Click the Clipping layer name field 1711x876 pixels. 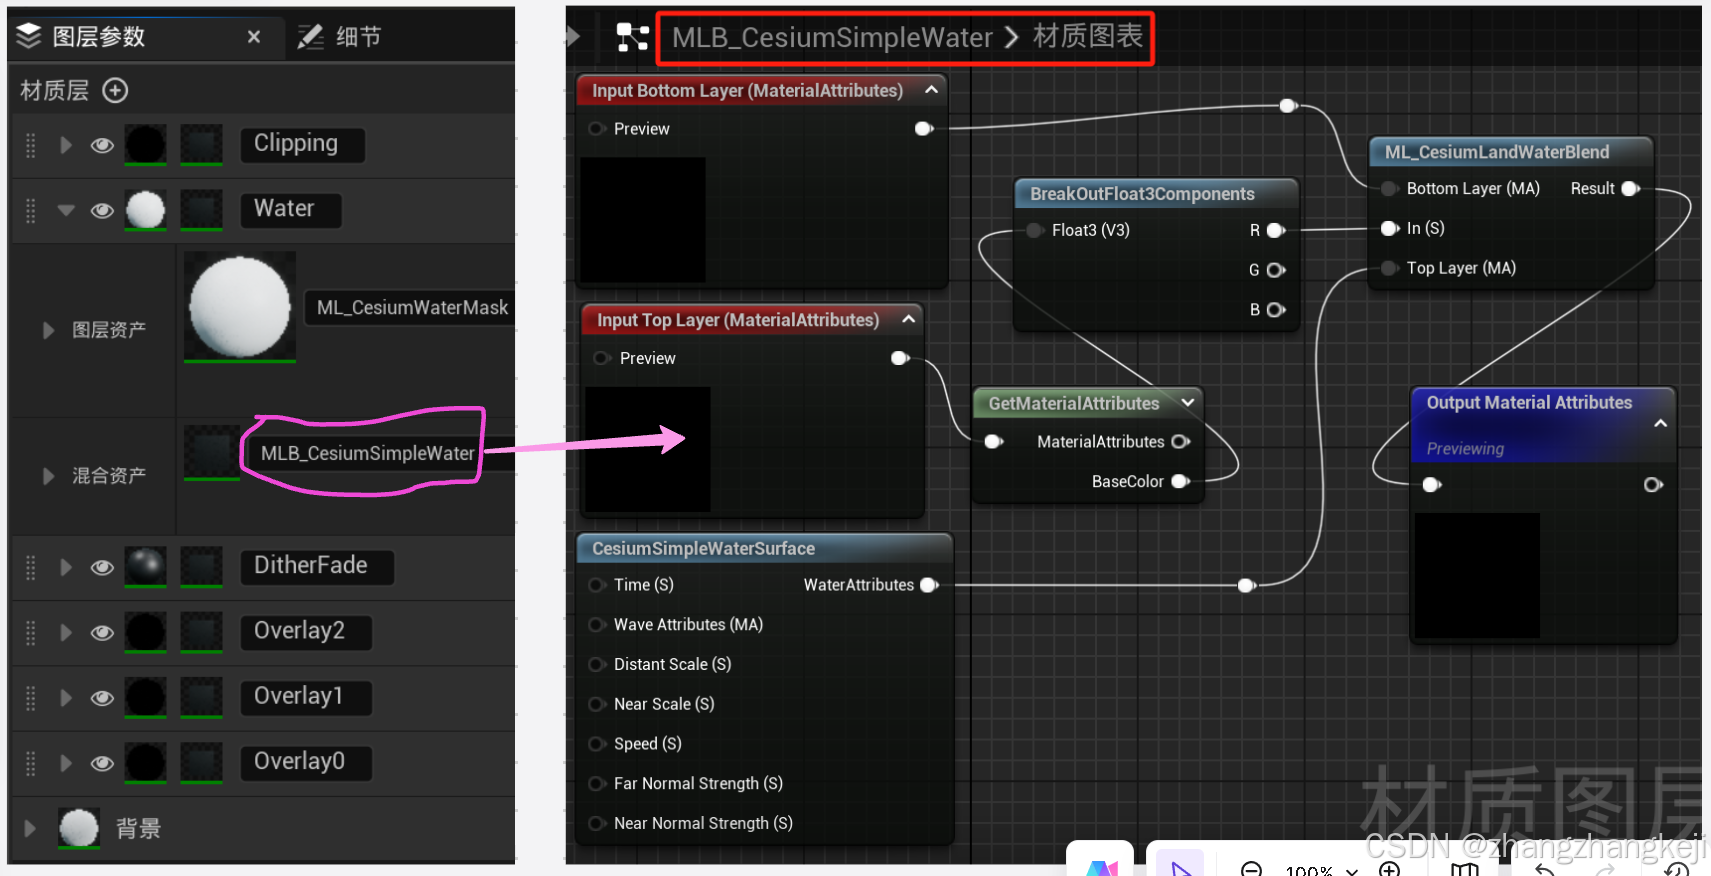302,144
